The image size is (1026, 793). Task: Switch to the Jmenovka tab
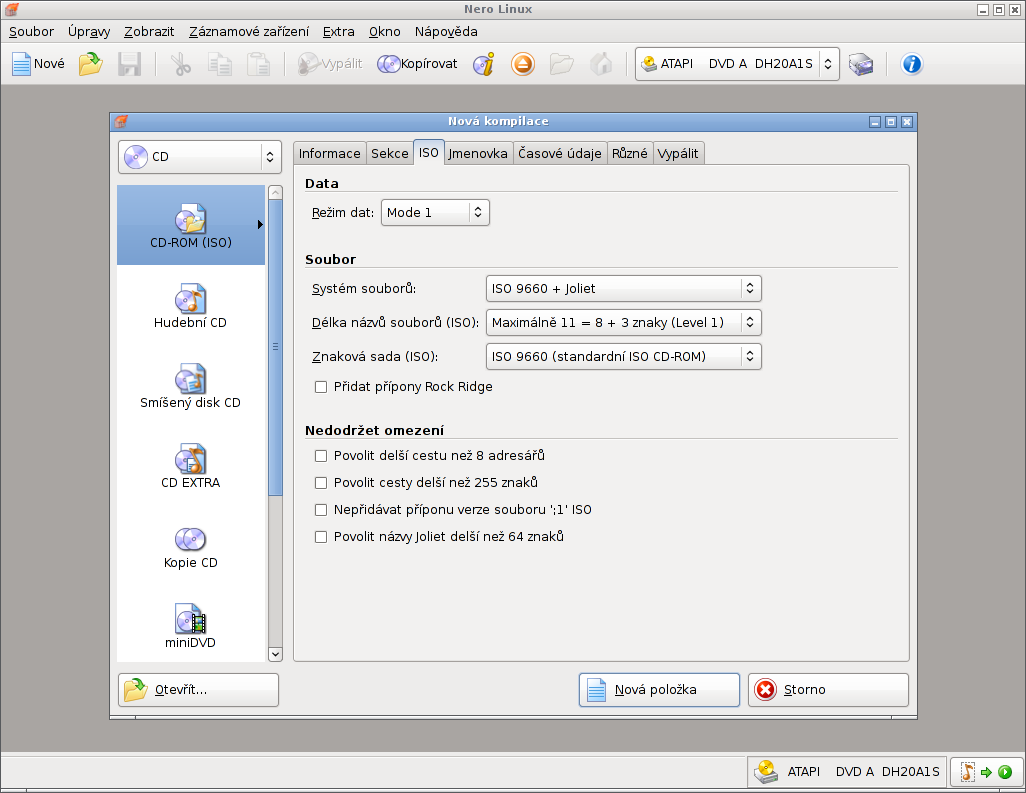pos(478,152)
